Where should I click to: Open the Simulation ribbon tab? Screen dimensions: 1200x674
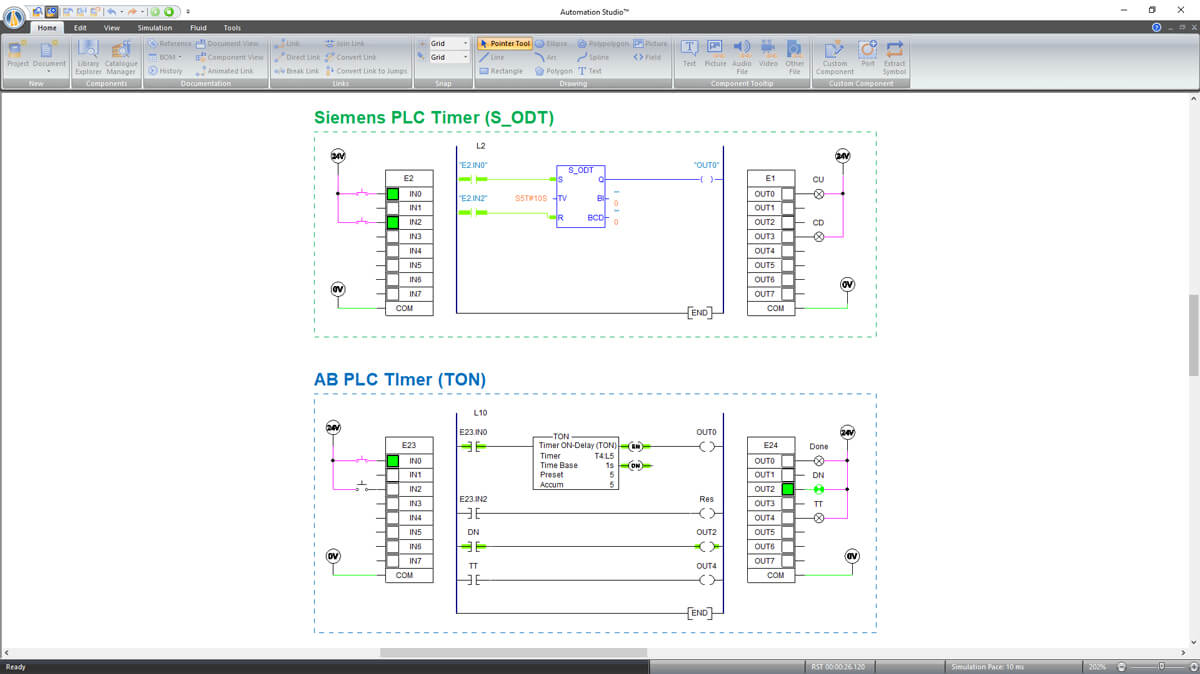coord(155,28)
